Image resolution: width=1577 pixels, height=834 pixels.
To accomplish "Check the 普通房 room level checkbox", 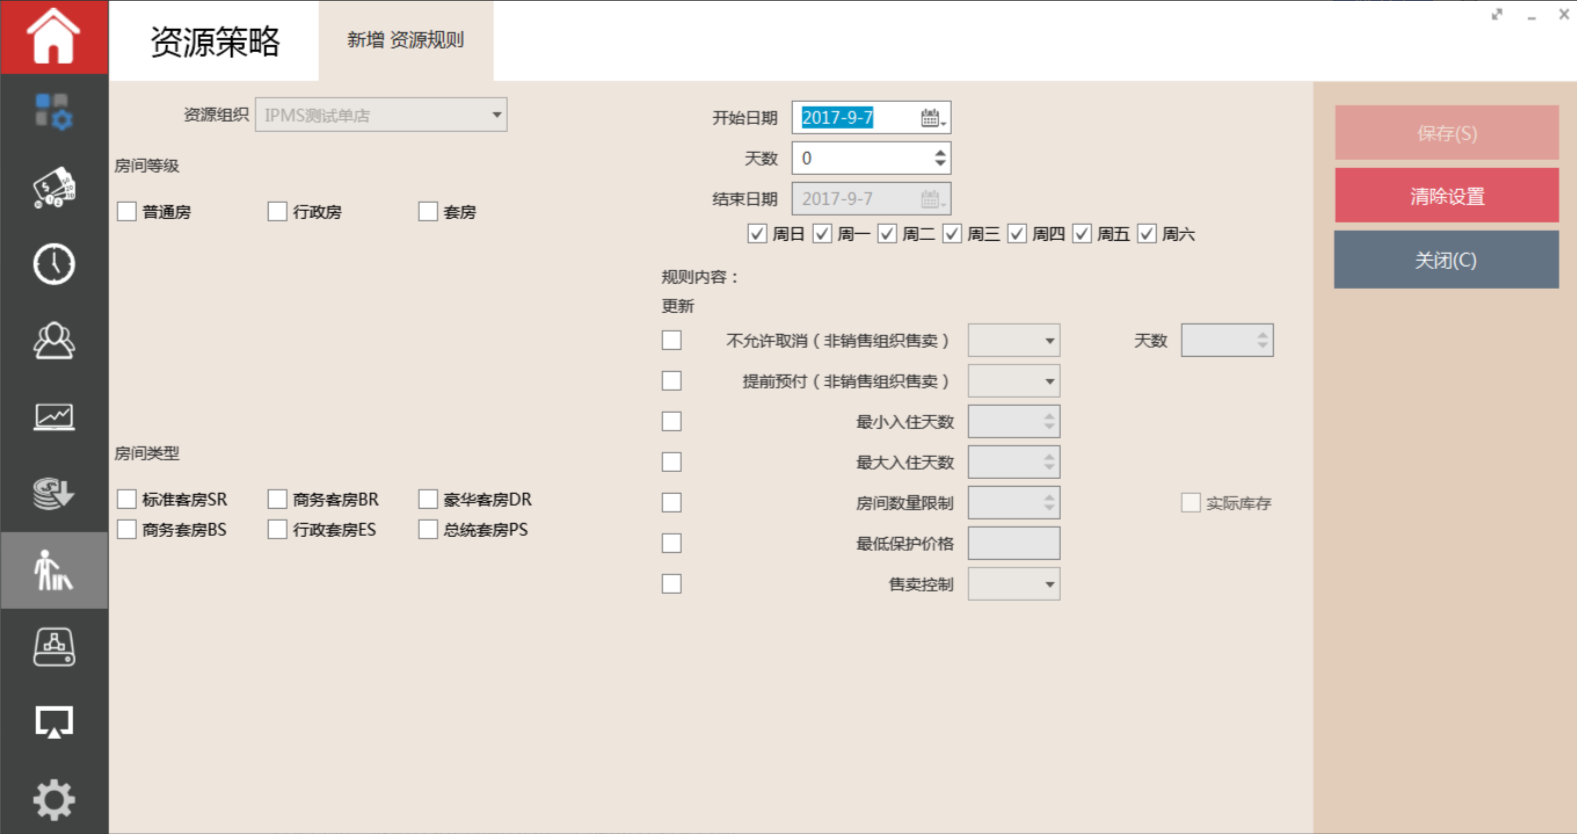I will pyautogui.click(x=127, y=212).
